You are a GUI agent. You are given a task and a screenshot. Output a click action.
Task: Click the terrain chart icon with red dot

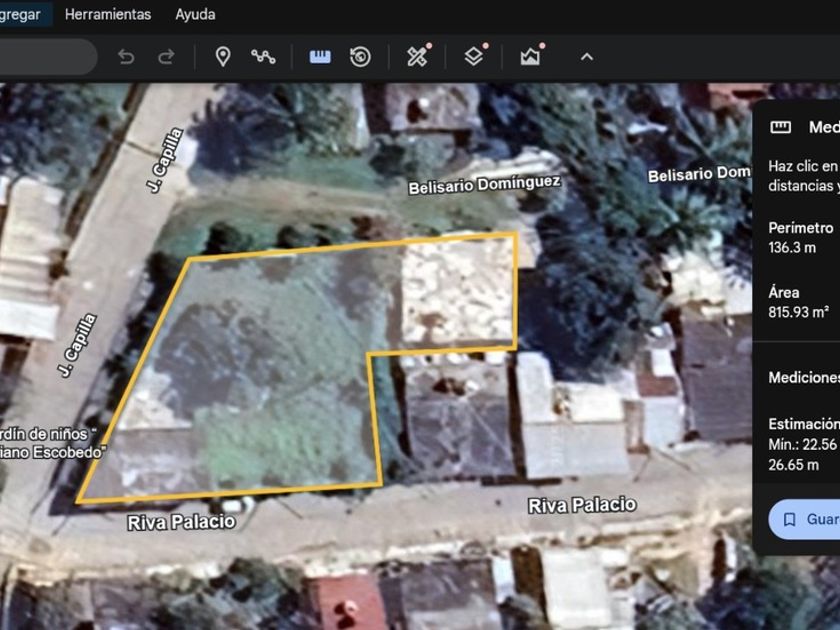[x=530, y=57]
